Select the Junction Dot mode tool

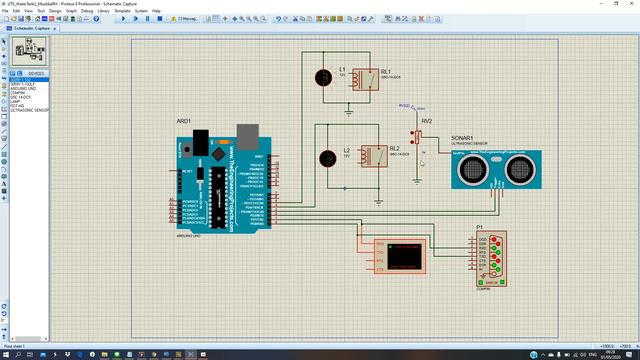(4, 56)
